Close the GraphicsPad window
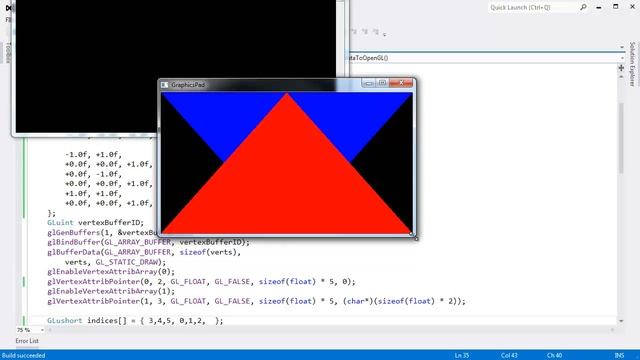 point(401,83)
